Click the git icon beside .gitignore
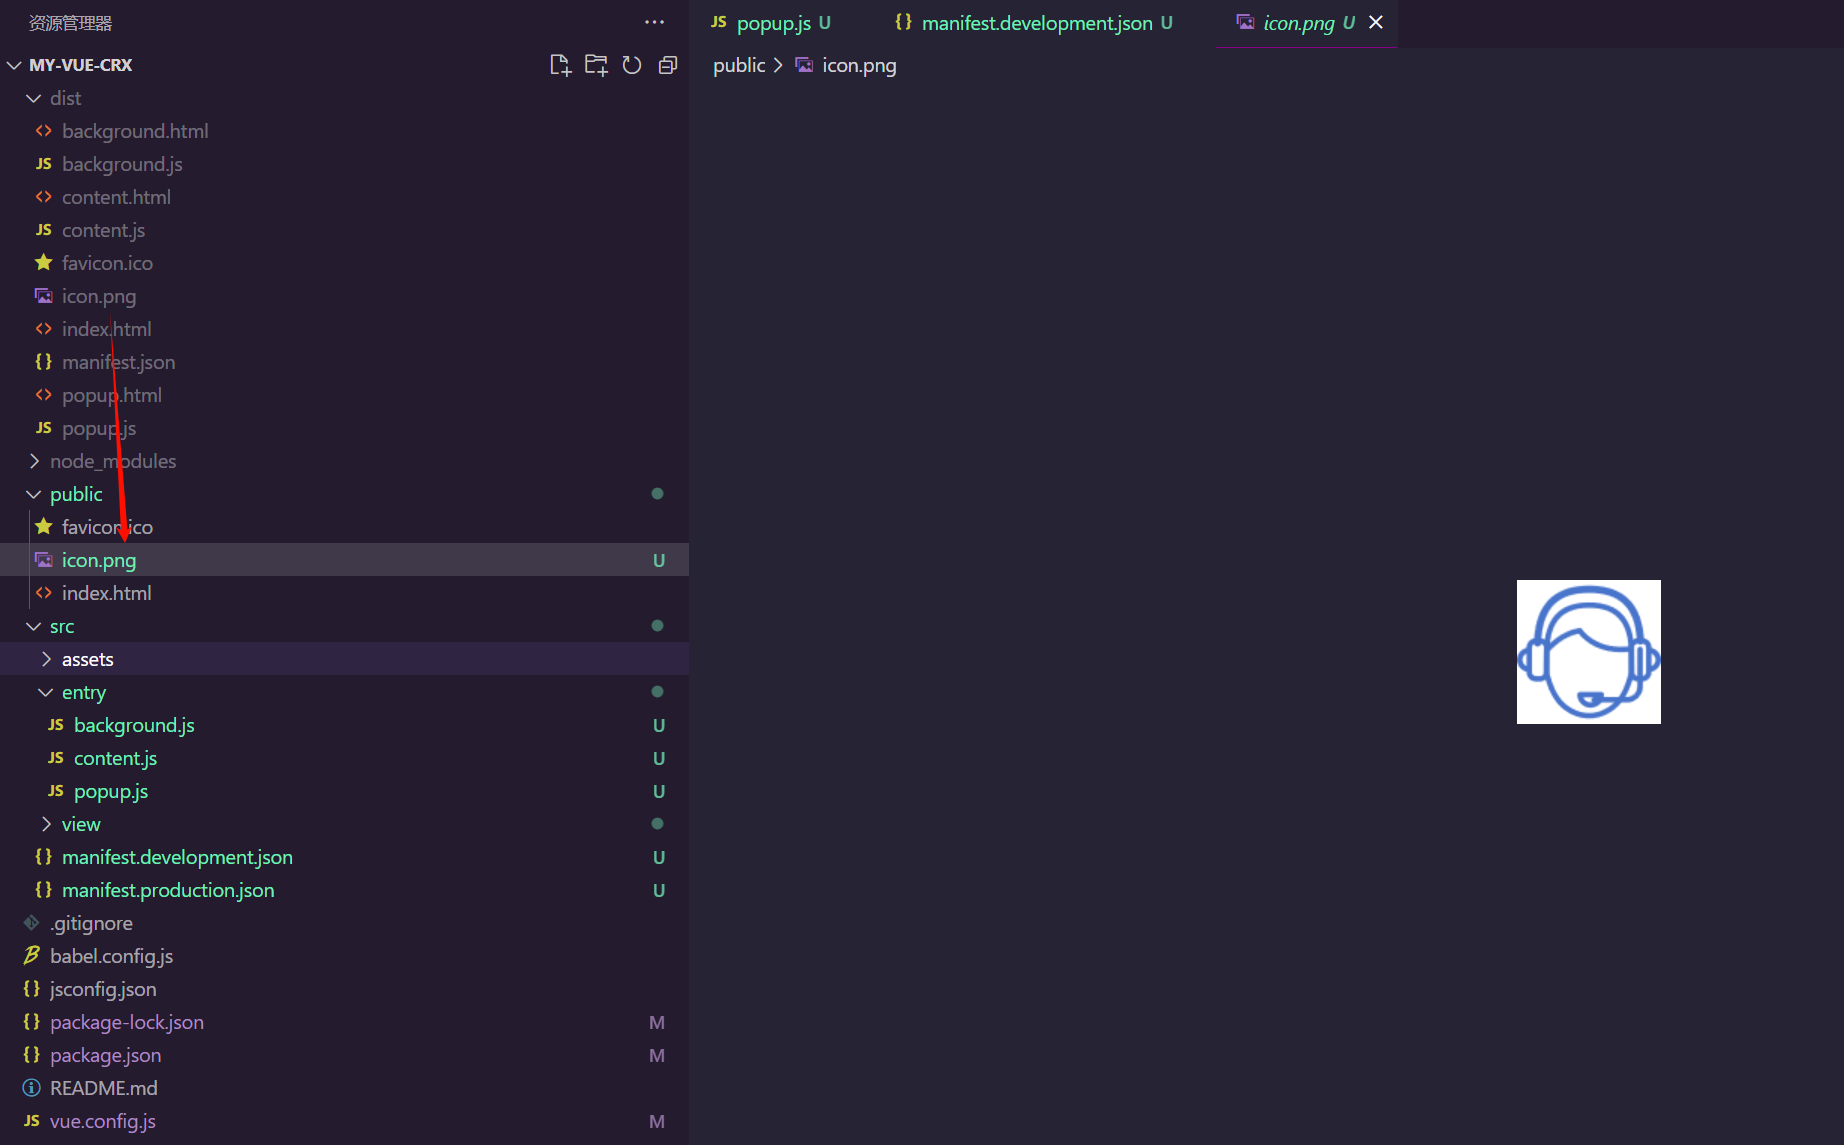 point(32,923)
